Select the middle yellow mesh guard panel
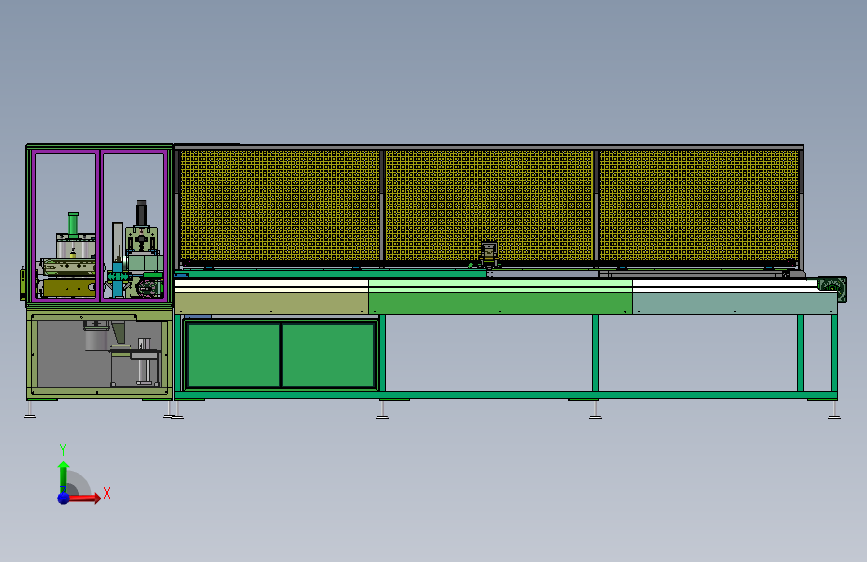 pos(489,205)
